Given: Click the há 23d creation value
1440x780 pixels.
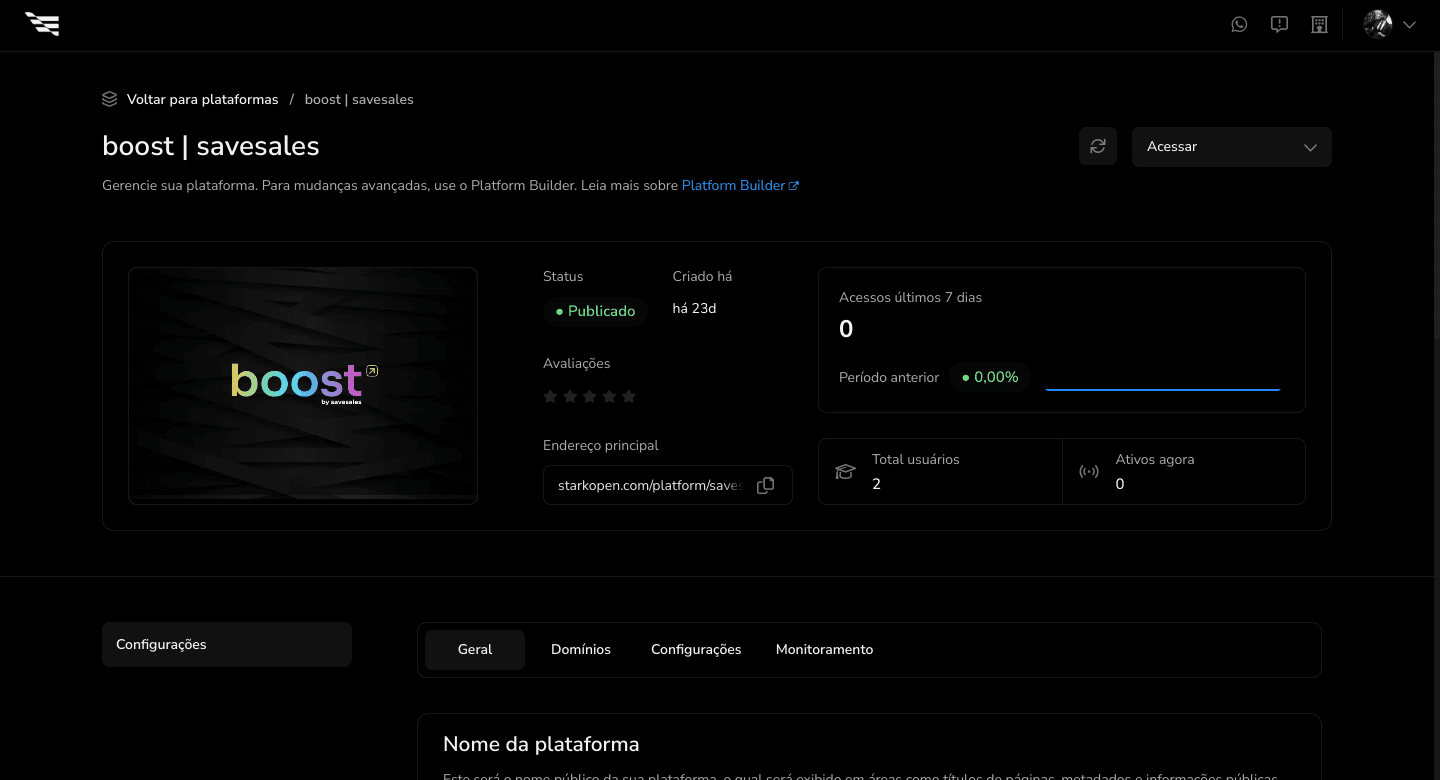Looking at the screenshot, I should 694,308.
